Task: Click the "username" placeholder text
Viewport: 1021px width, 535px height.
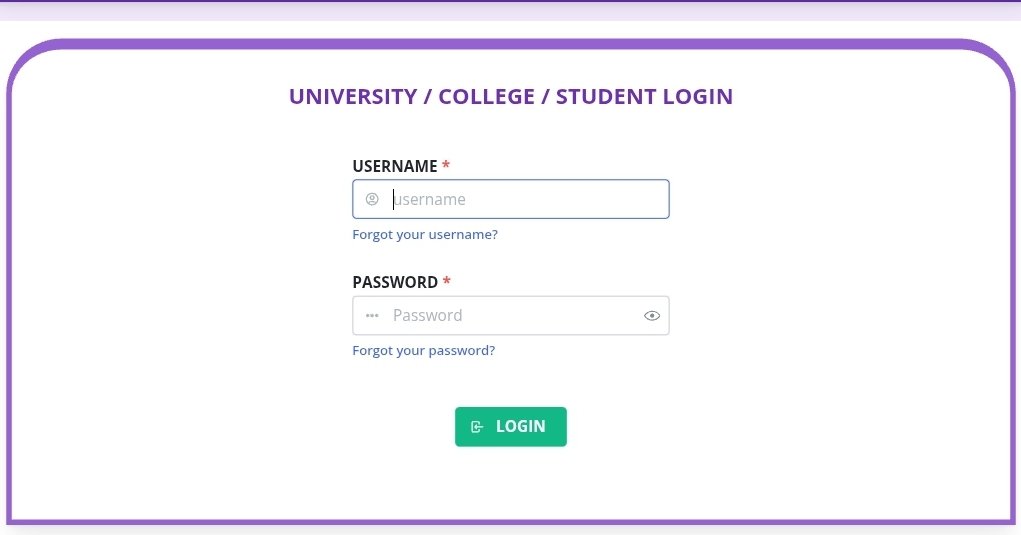Action: tap(430, 199)
